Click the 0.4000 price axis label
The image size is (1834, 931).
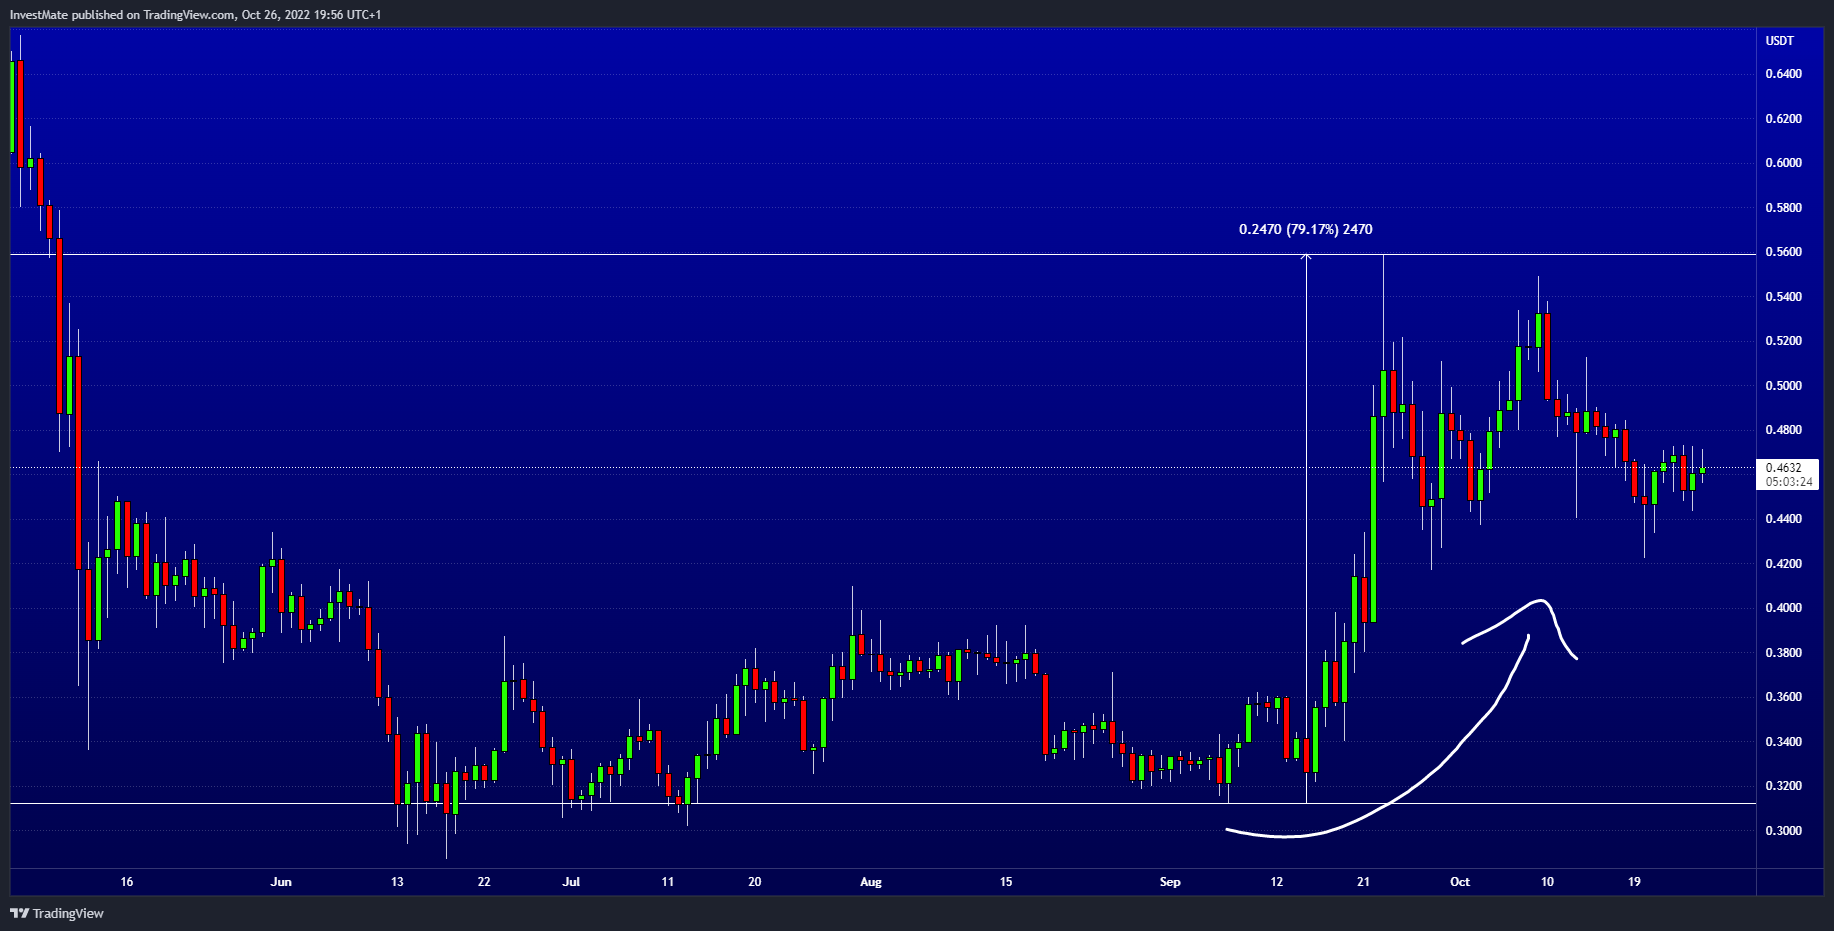point(1783,608)
